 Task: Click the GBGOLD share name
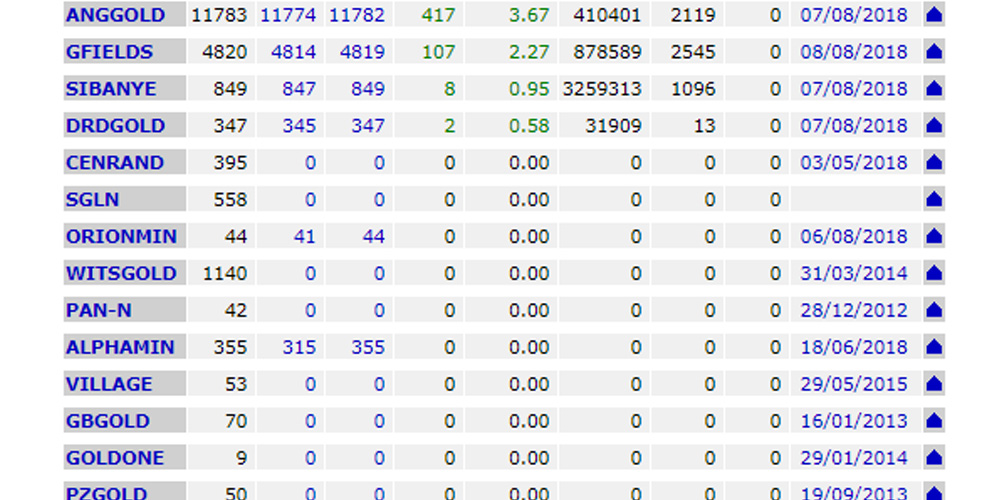pos(107,422)
